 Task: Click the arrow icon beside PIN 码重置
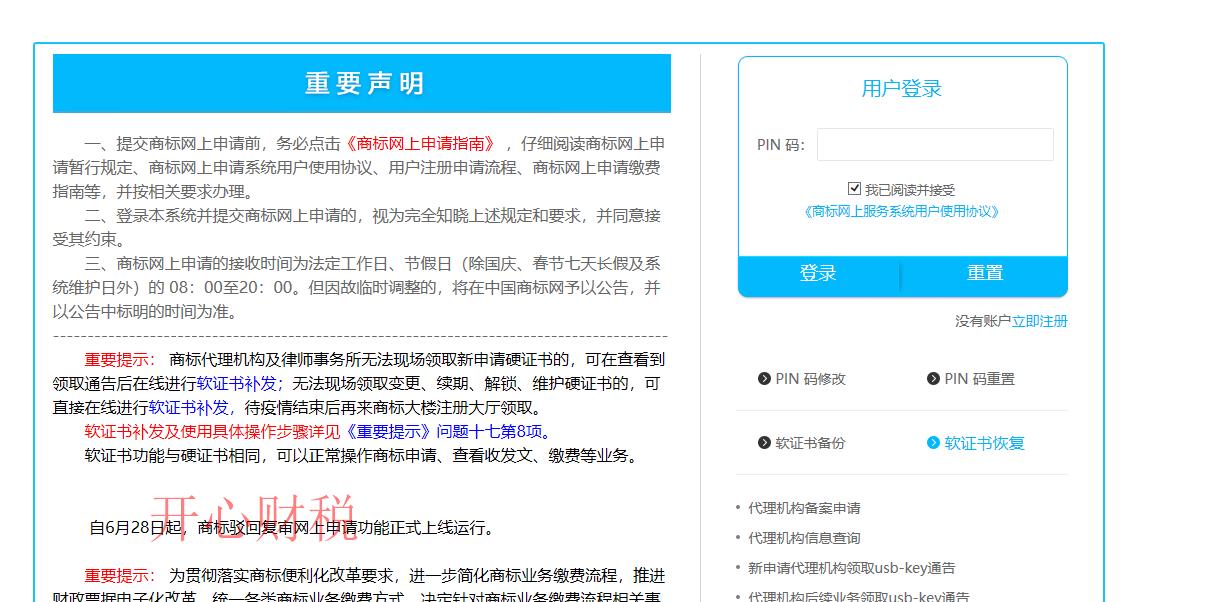click(933, 379)
